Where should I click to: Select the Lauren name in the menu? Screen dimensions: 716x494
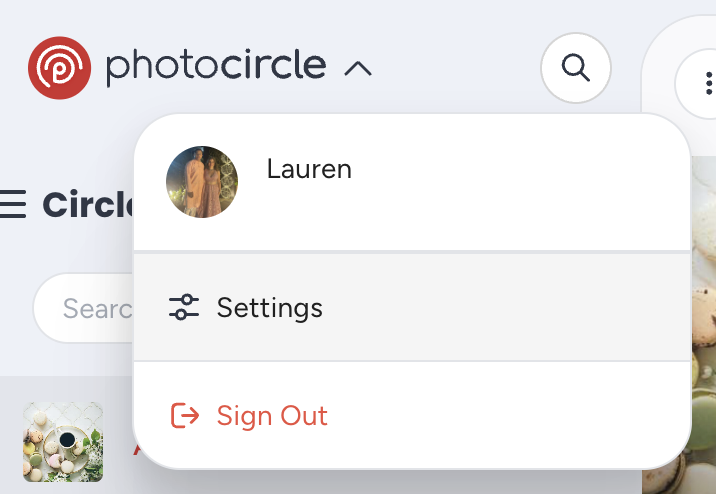(309, 169)
